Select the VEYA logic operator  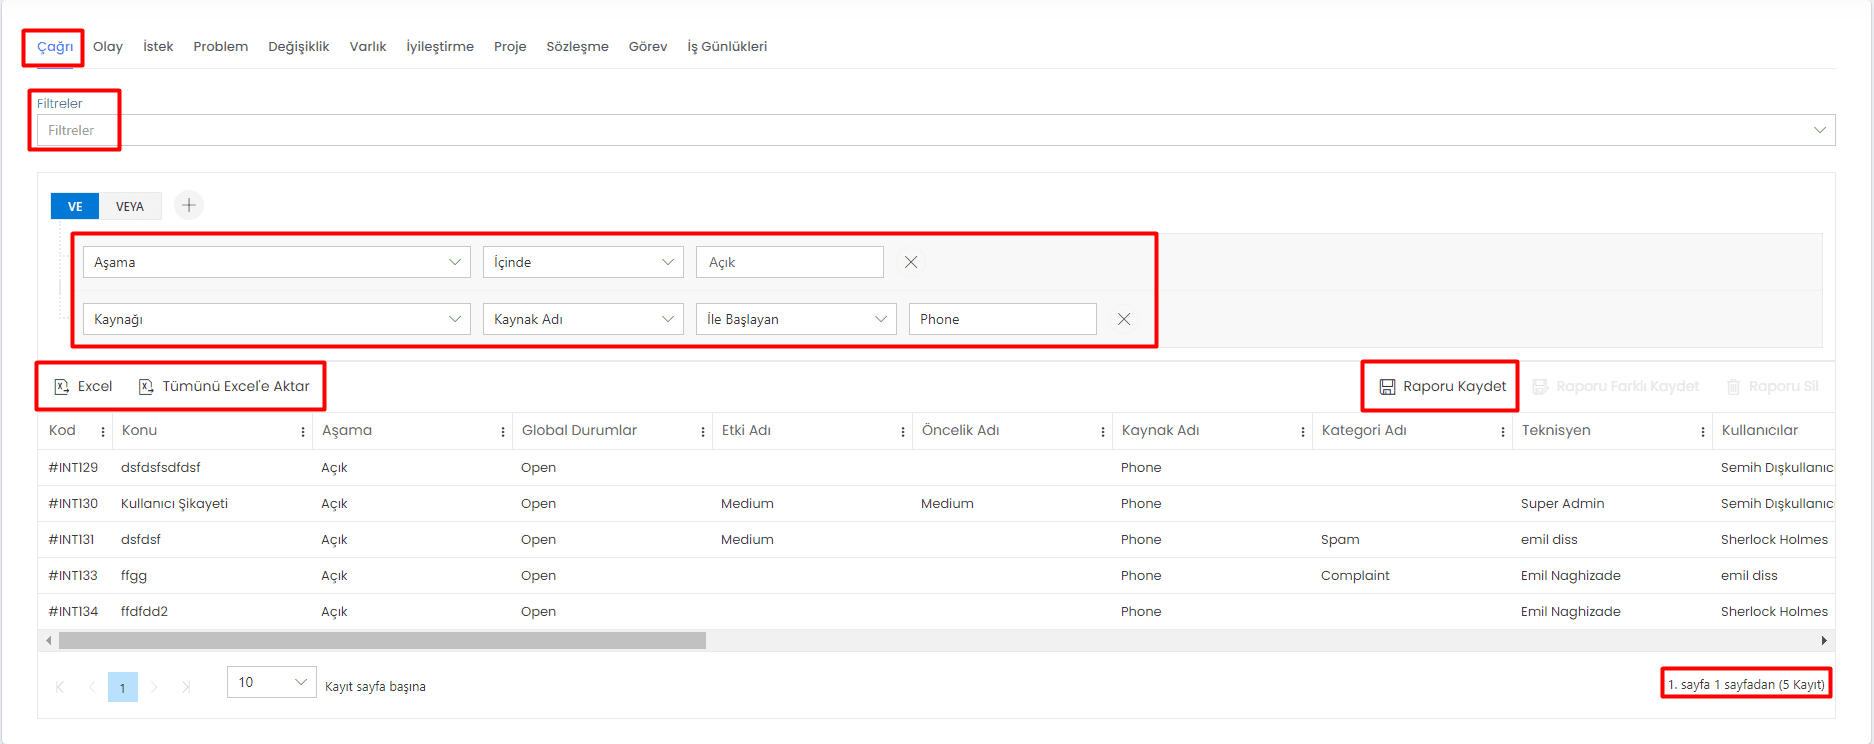pyautogui.click(x=130, y=206)
